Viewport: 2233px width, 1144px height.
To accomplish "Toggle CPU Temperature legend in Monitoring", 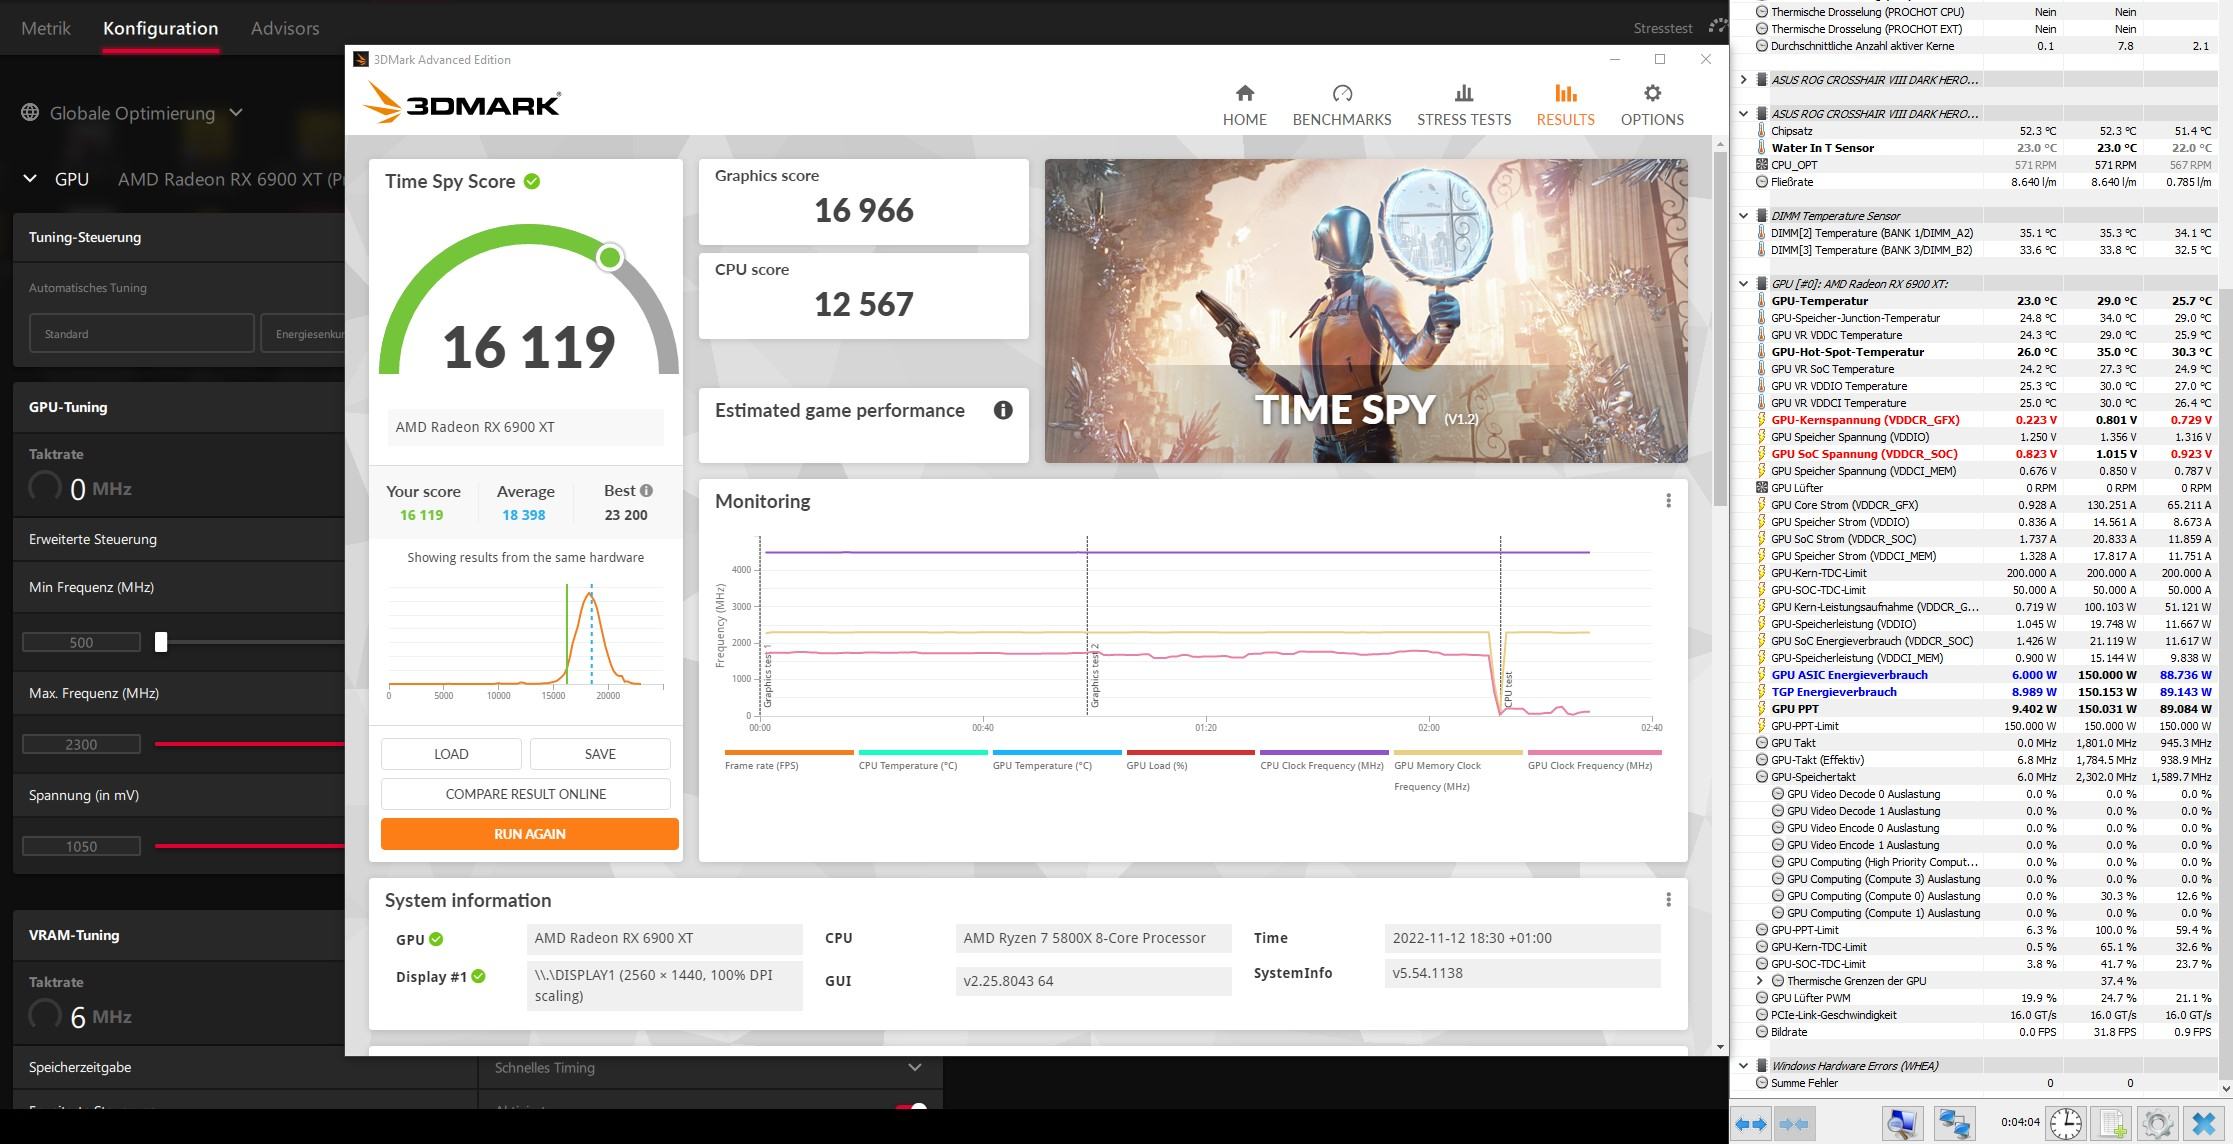I will 922,760.
